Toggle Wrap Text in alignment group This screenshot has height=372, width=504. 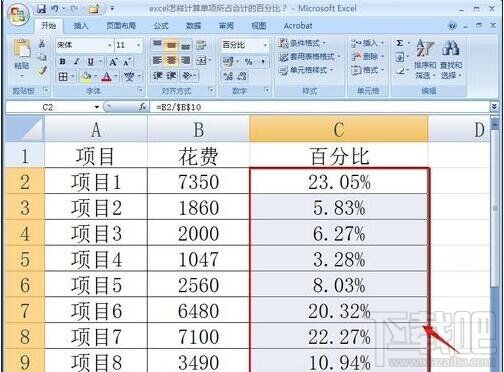tap(201, 45)
